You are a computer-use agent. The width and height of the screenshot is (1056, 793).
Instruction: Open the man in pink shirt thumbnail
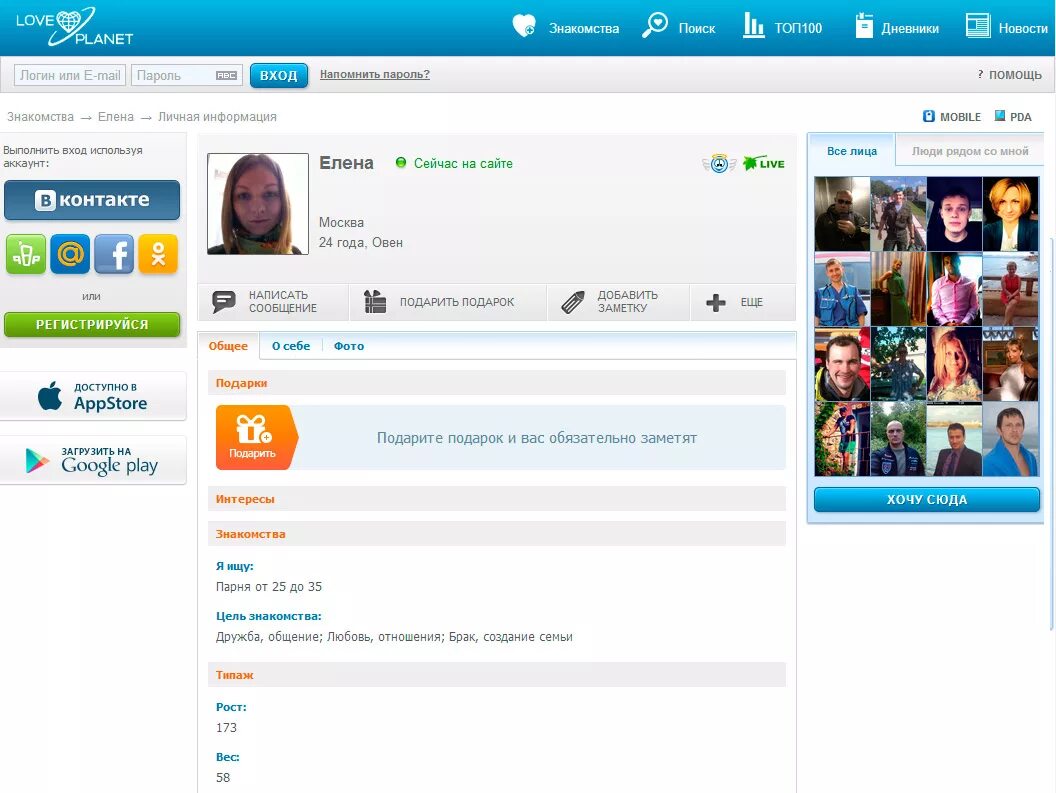pos(954,289)
